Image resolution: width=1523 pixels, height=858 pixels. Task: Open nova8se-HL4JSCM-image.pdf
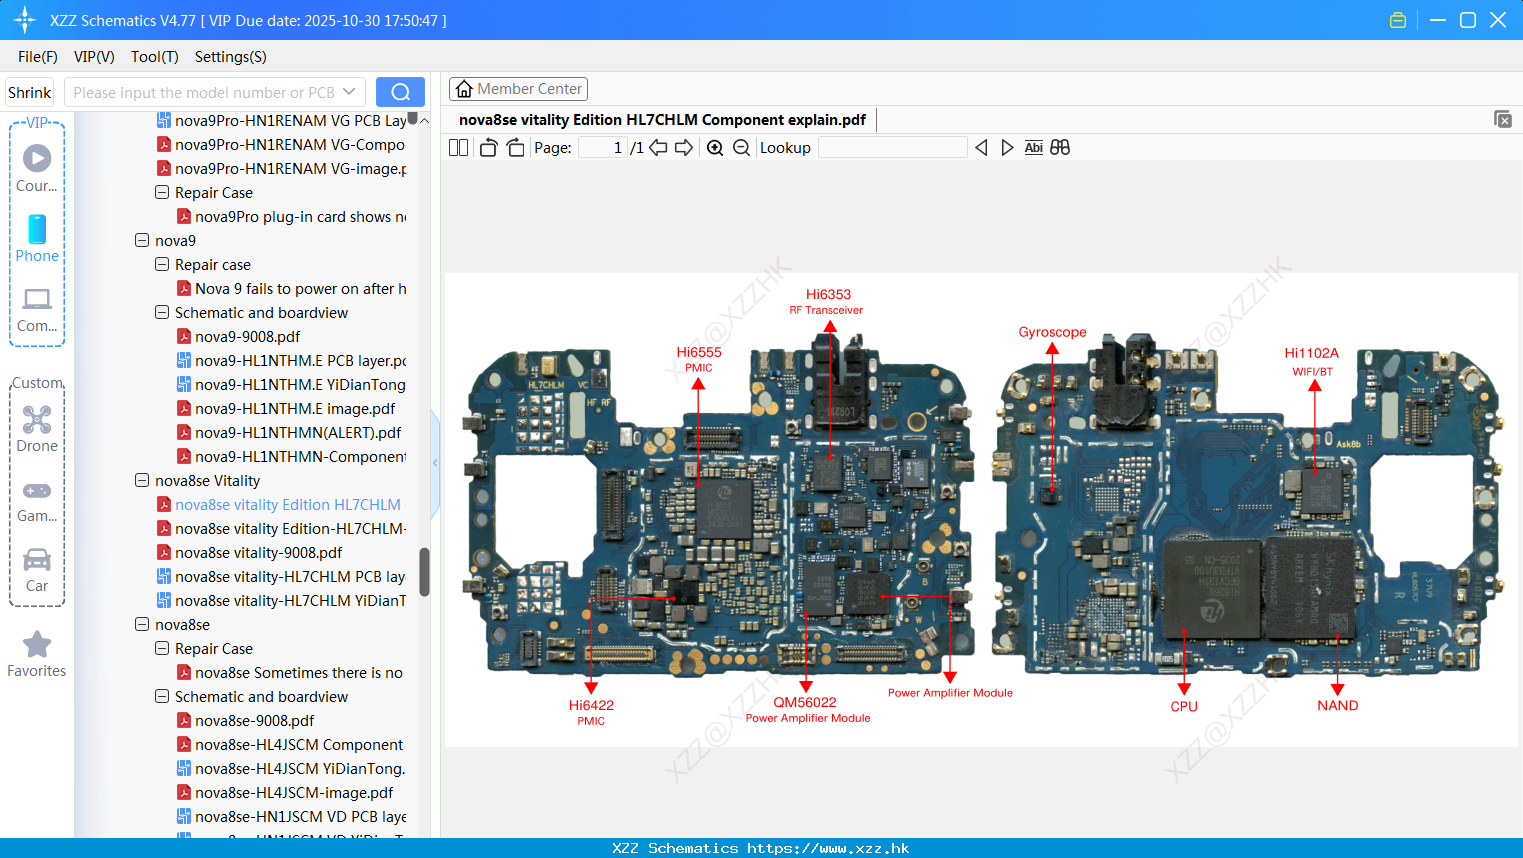pos(285,792)
